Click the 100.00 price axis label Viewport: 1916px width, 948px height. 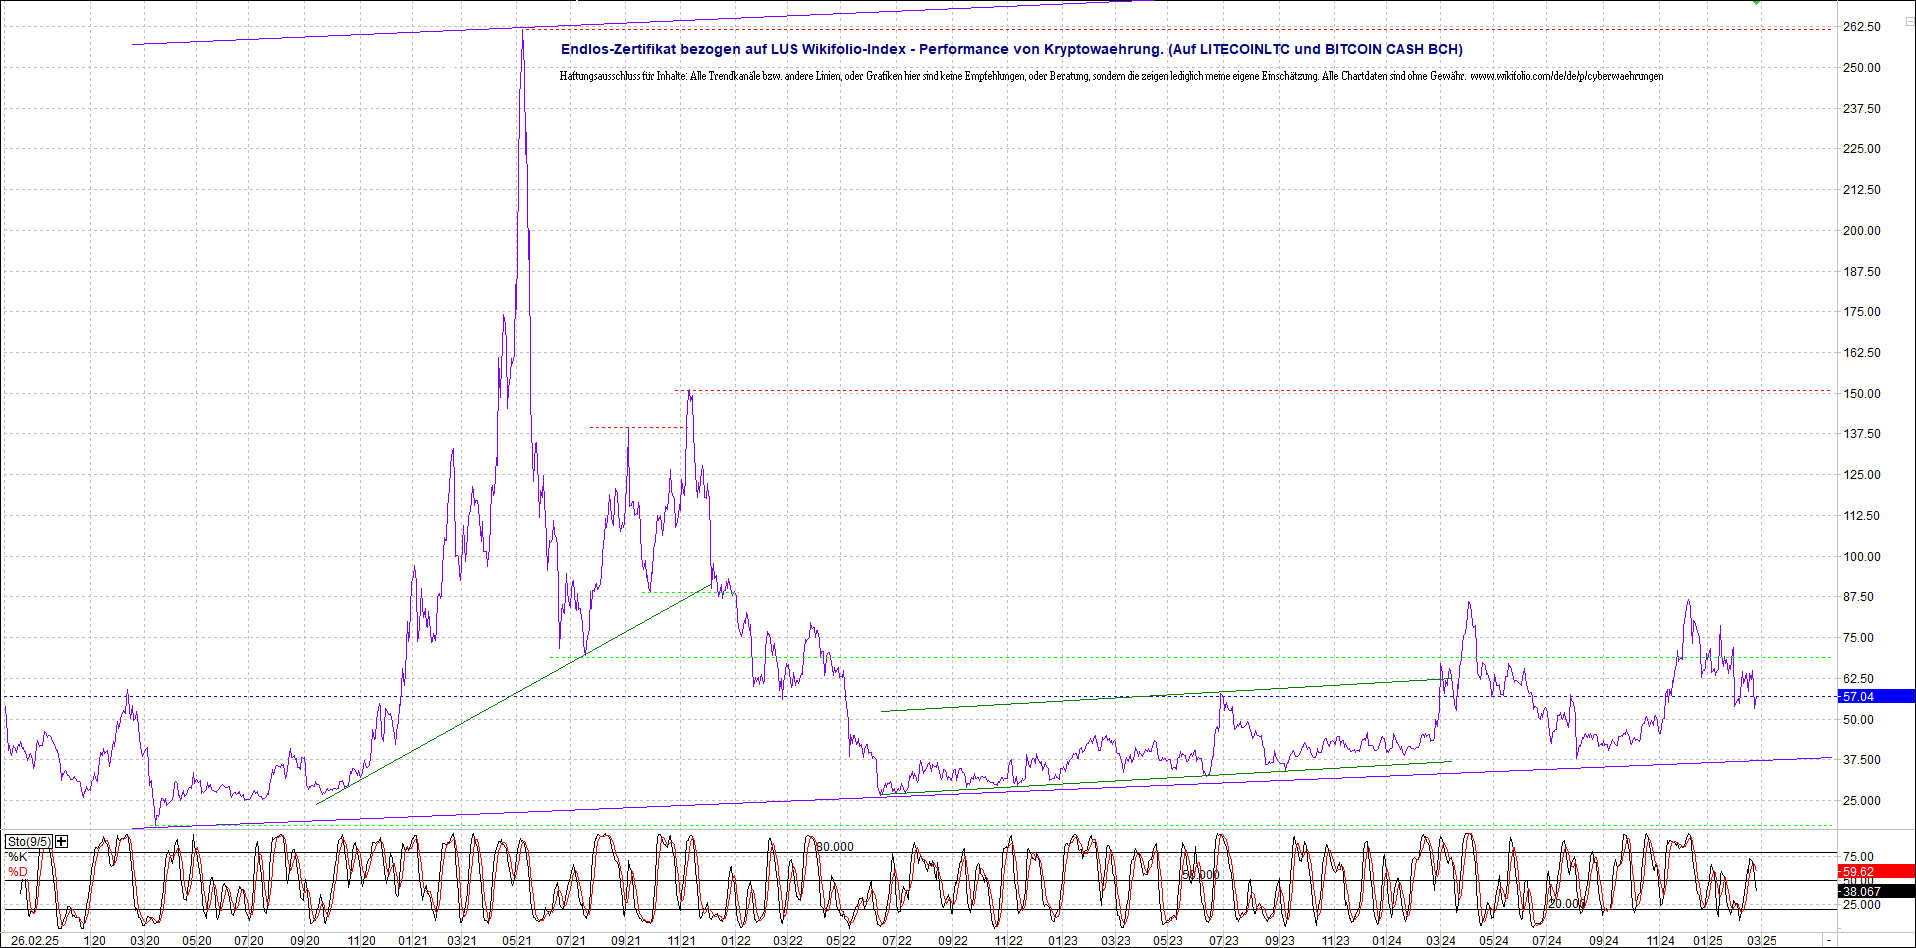(x=1861, y=557)
